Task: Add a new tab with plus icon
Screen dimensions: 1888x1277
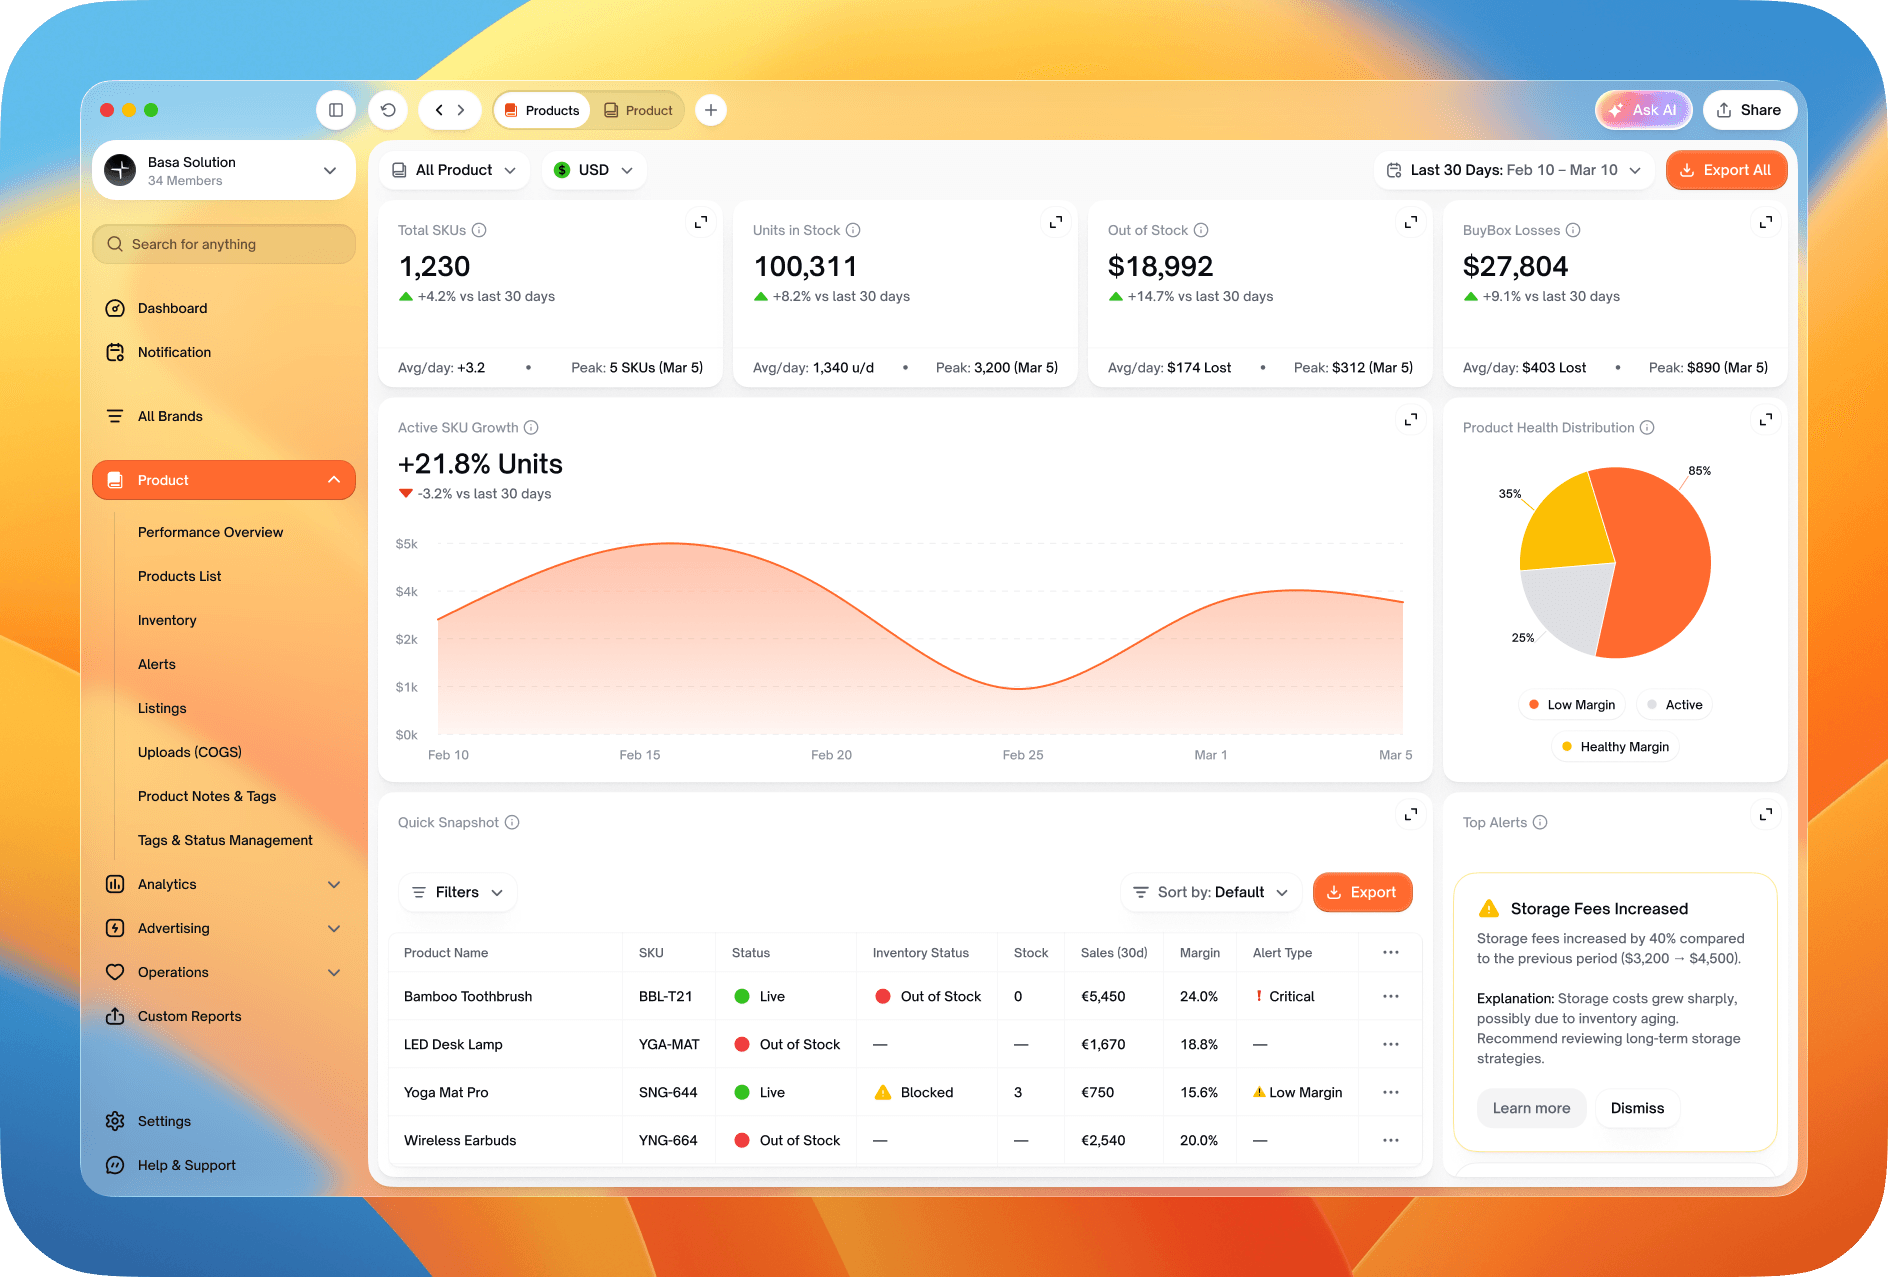Action: [x=710, y=110]
